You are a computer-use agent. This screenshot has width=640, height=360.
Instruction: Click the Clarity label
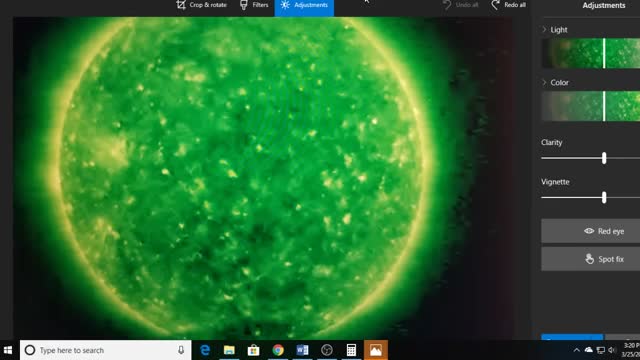pos(551,142)
